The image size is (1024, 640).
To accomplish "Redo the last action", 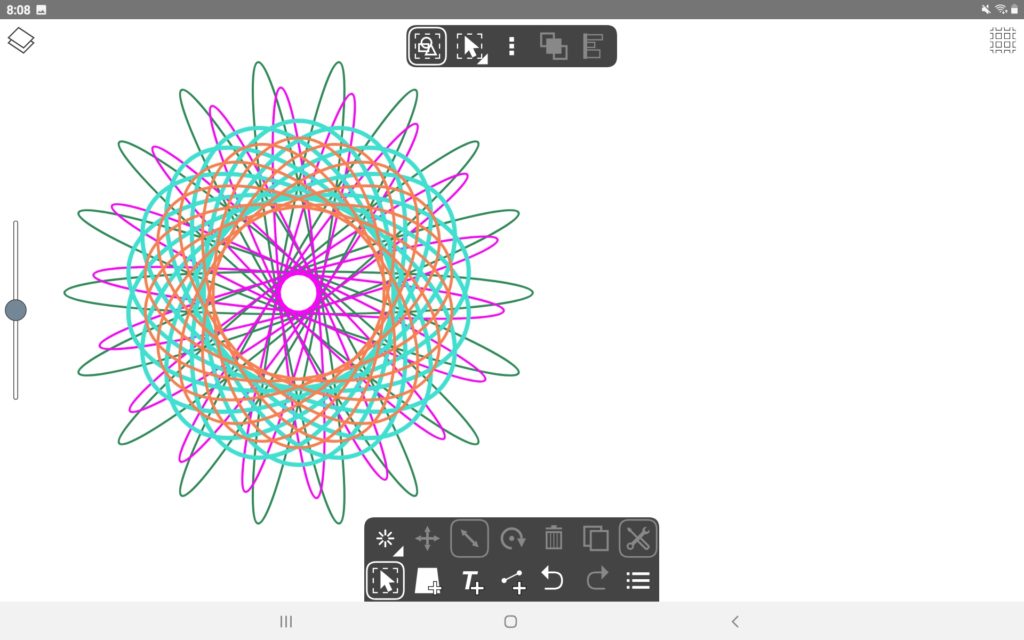I will (595, 580).
